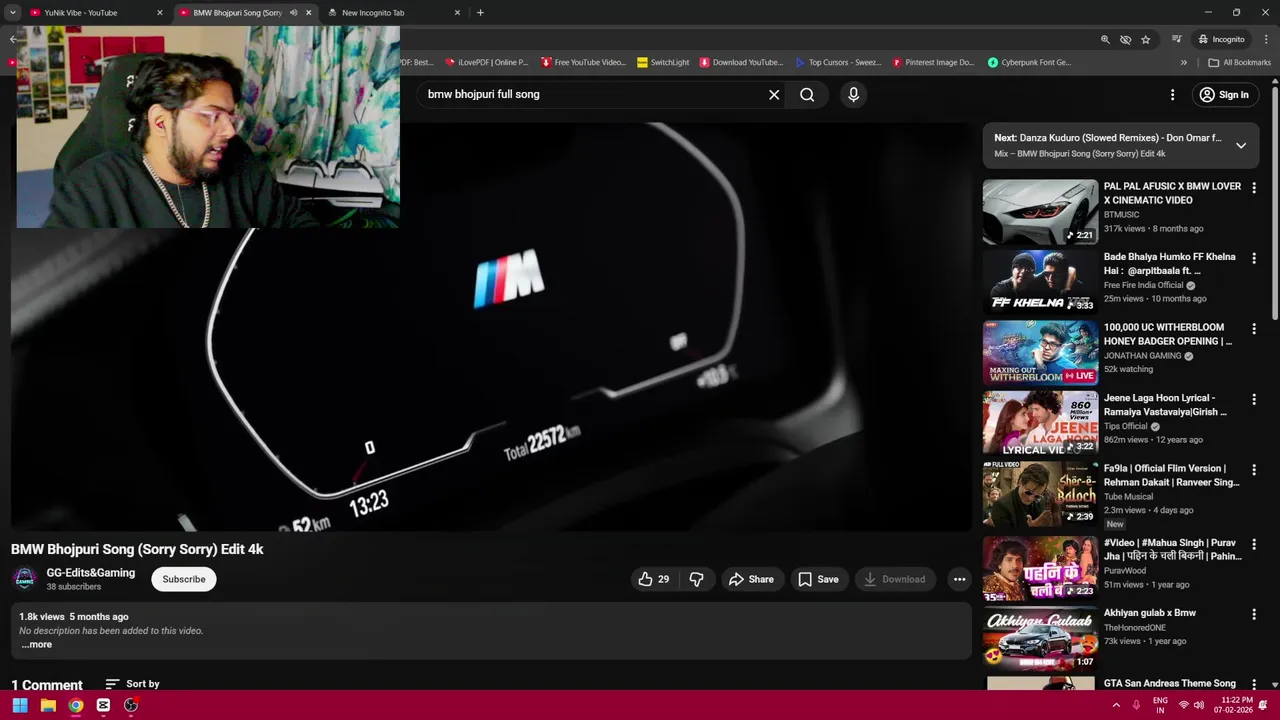Viewport: 1280px width, 720px height.
Task: Like the video with thumbs-up icon
Action: pyautogui.click(x=654, y=579)
